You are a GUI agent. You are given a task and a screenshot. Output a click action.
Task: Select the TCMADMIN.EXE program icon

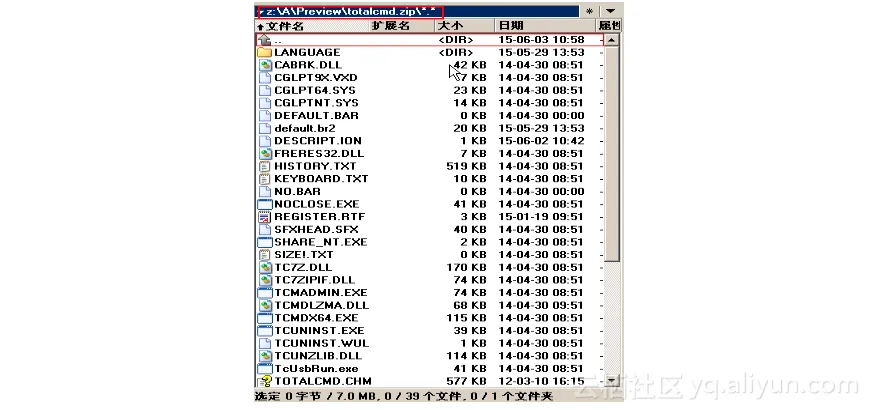coord(265,293)
